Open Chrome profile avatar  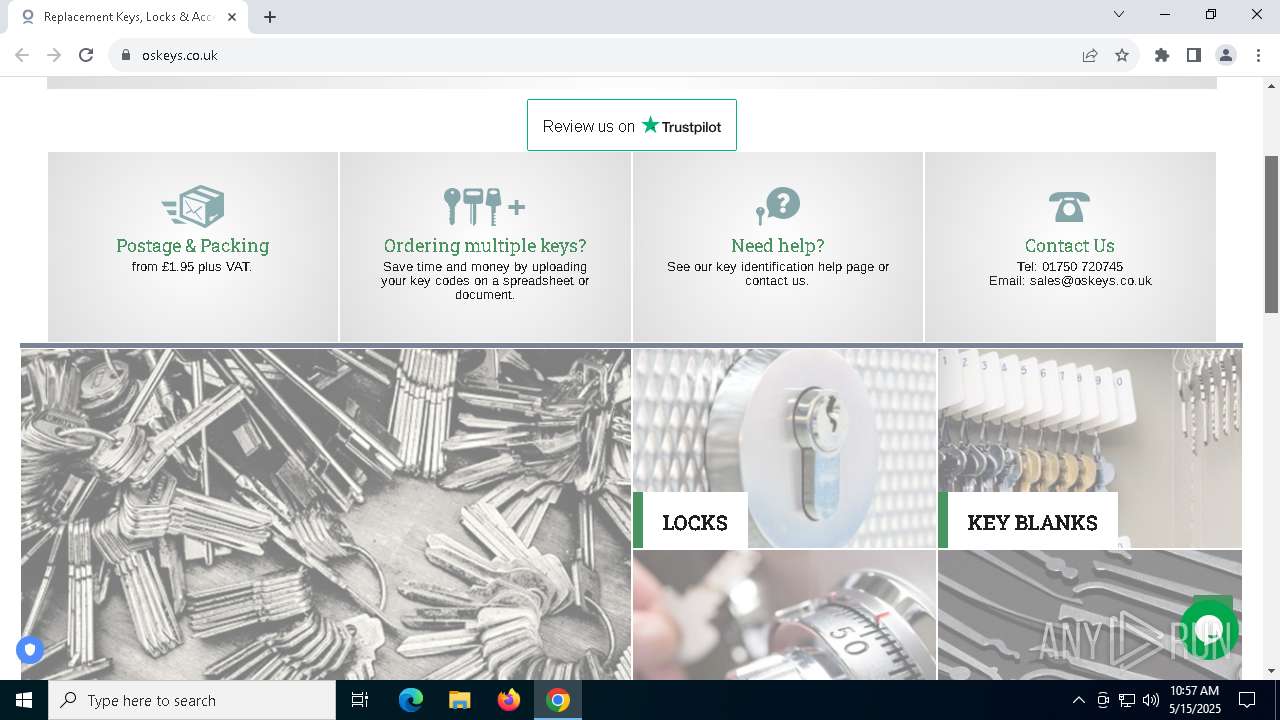click(1226, 55)
